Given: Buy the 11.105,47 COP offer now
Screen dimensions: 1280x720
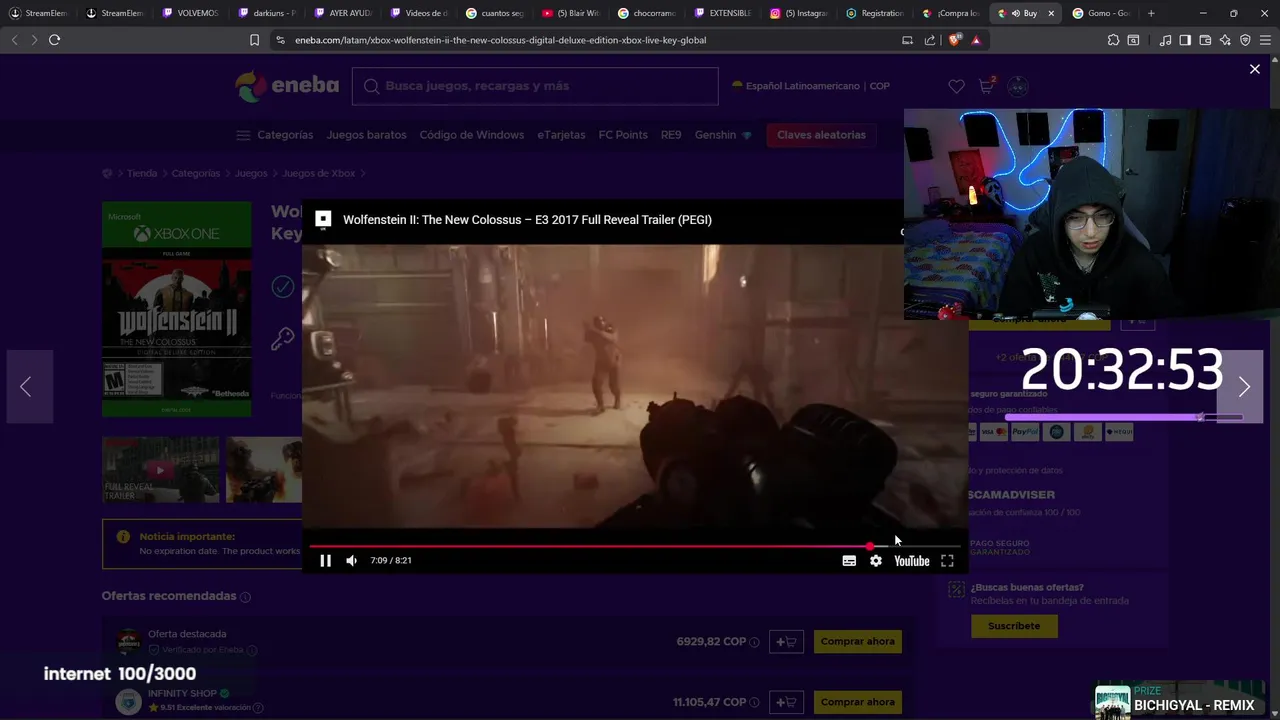Looking at the screenshot, I should (x=857, y=703).
